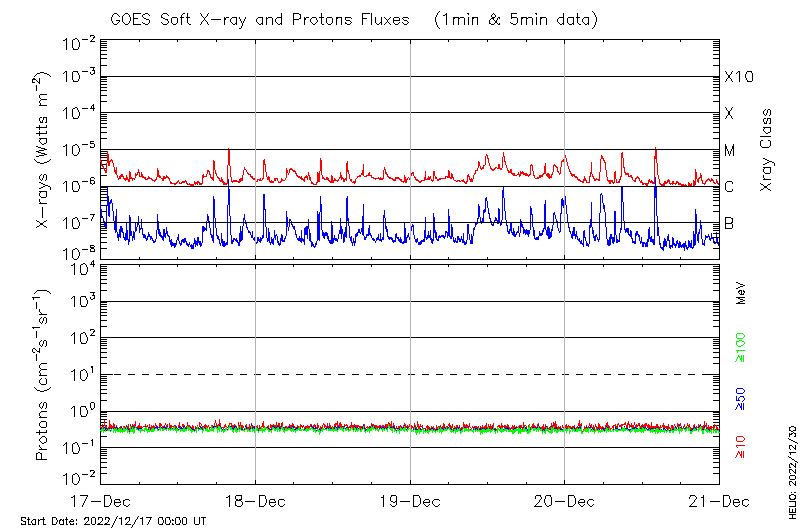Click the C flare class label

point(729,187)
